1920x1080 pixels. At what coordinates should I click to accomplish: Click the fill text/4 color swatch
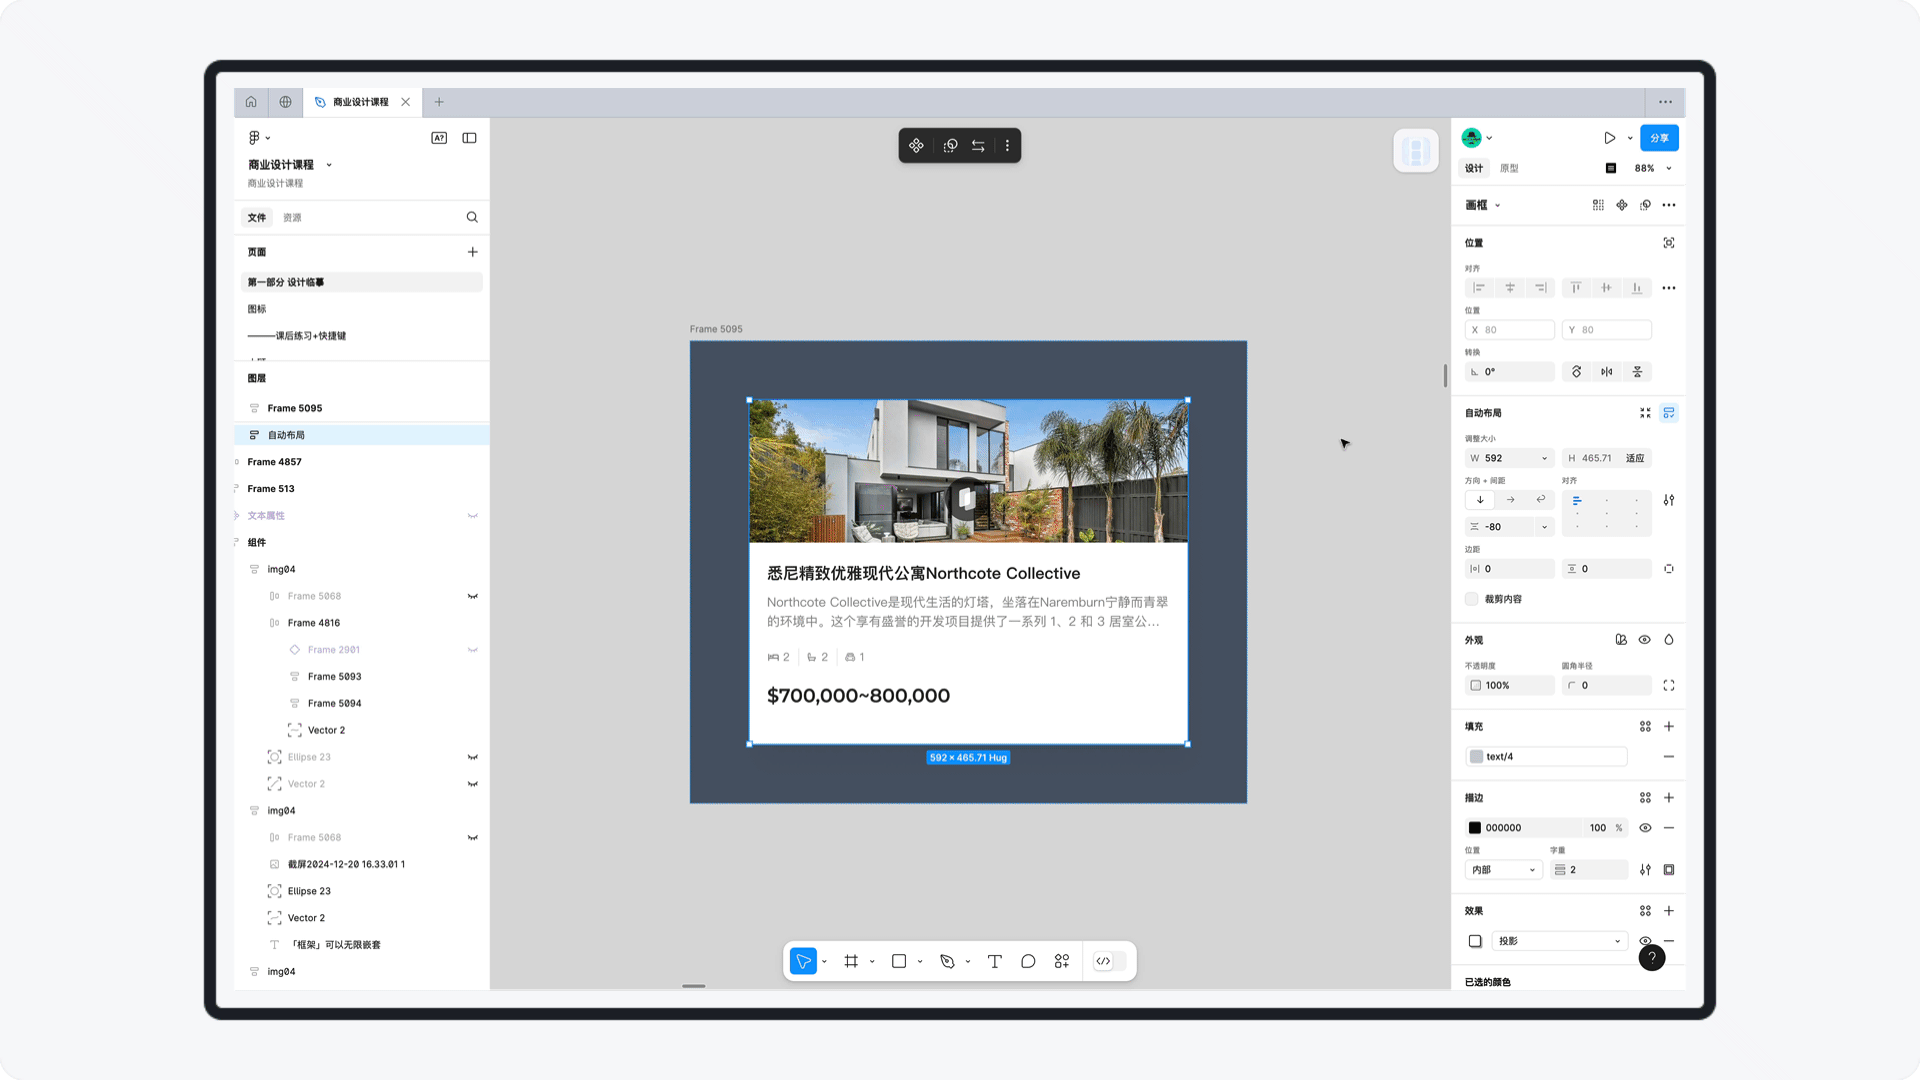[x=1476, y=757]
